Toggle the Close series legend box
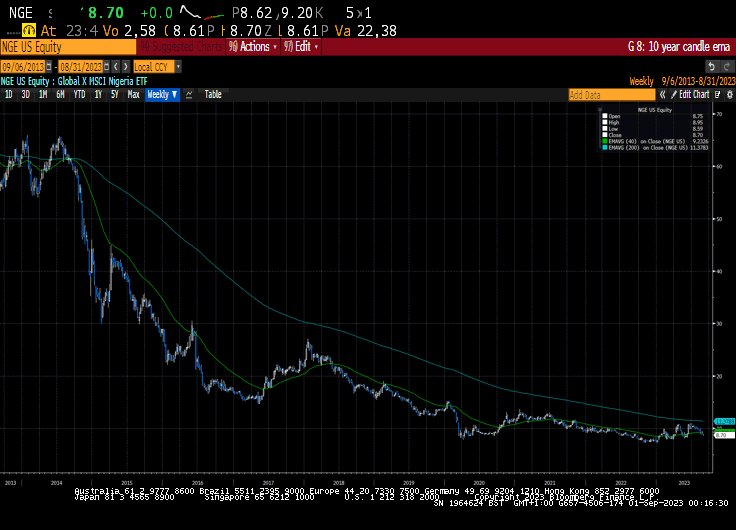Viewport: 736px width, 530px height. pyautogui.click(x=605, y=135)
